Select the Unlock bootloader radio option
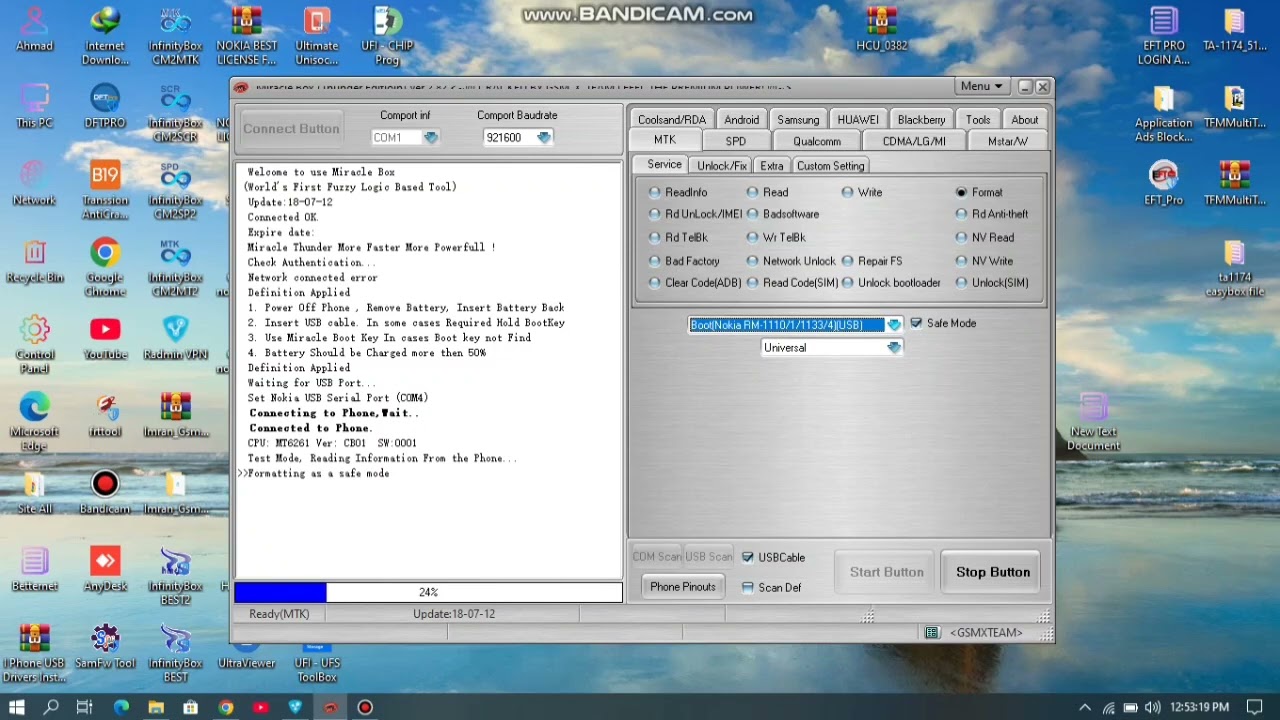The image size is (1280, 720). click(891, 283)
